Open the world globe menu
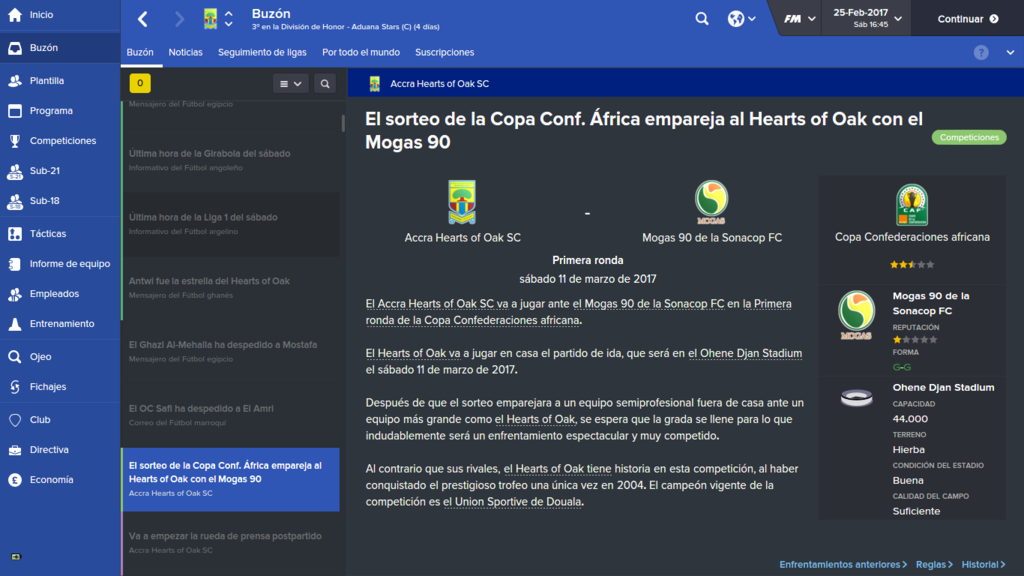1024x576 pixels. [741, 19]
